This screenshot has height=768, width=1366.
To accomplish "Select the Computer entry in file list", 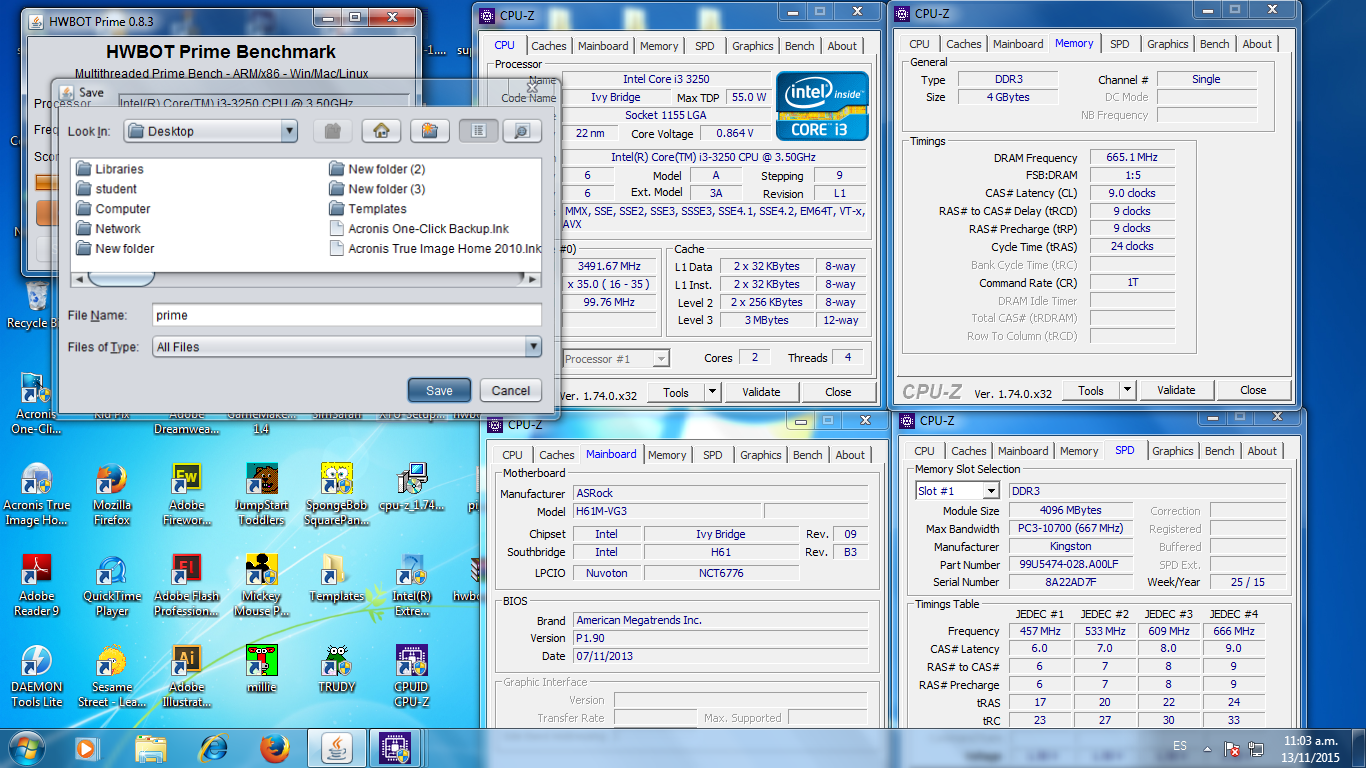I will click(113, 209).
